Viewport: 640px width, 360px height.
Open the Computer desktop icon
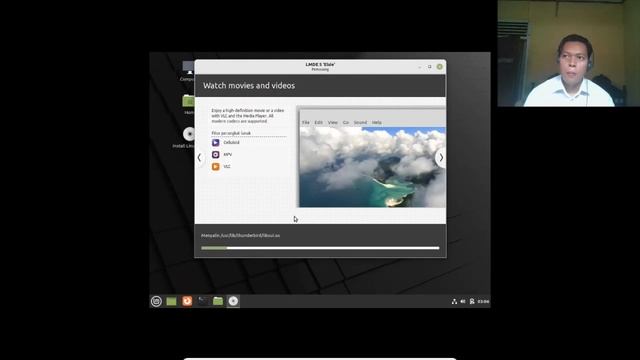click(x=188, y=71)
